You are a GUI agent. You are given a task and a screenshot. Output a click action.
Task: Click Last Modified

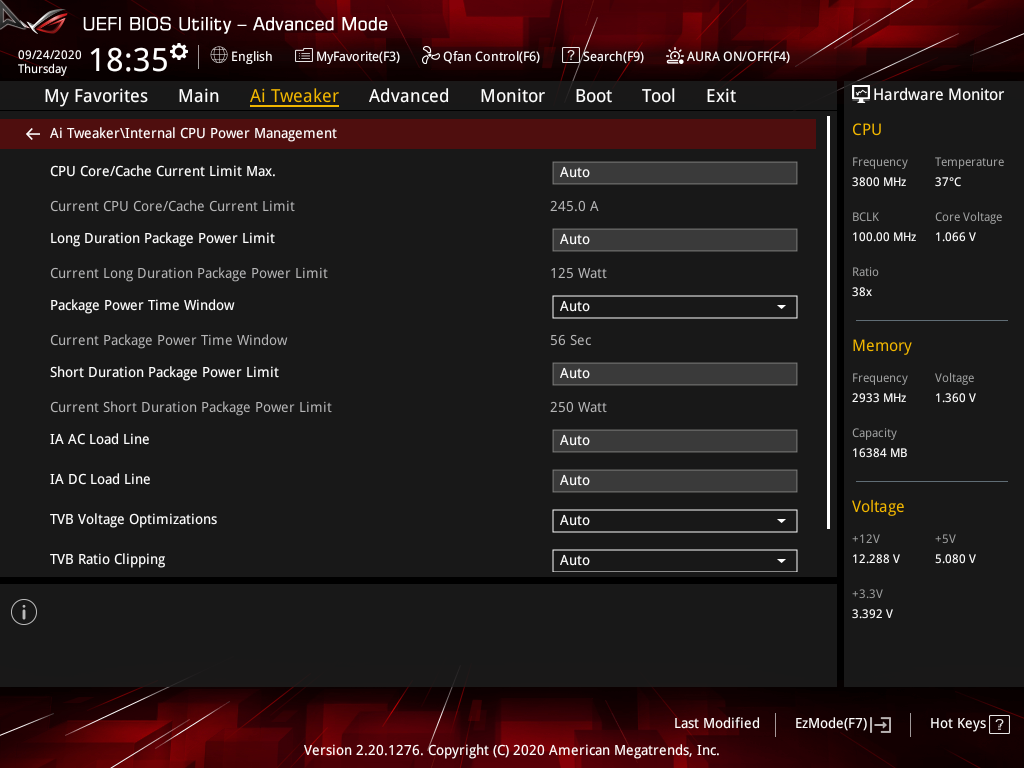716,724
